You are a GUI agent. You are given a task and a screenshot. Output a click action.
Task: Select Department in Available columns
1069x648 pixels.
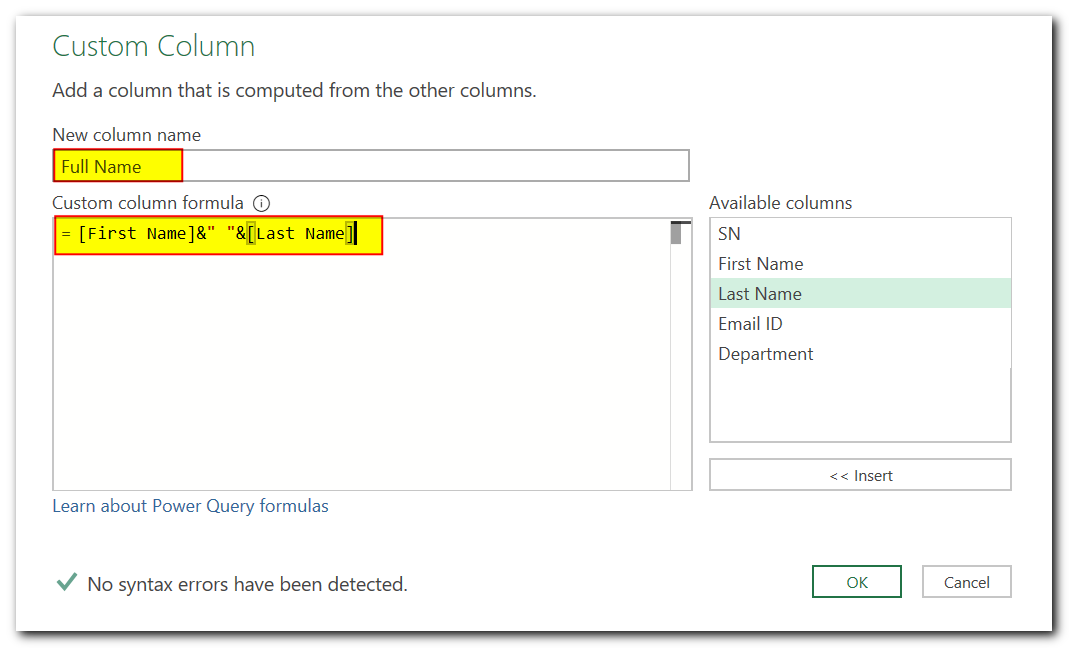coord(860,354)
